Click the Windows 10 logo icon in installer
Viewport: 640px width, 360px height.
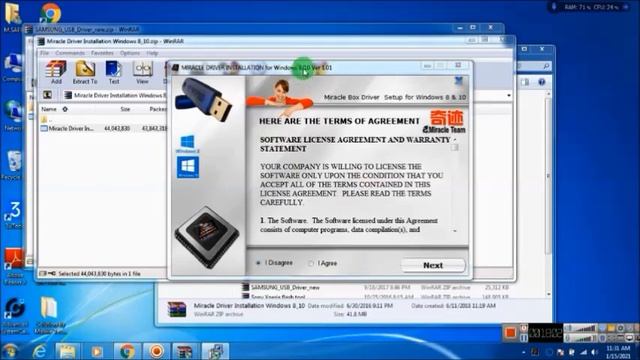coord(188,167)
